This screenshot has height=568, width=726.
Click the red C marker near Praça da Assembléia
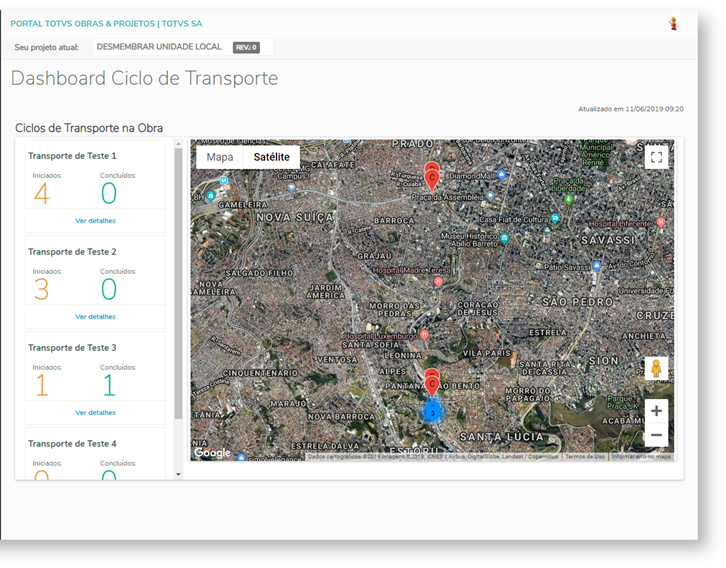432,181
